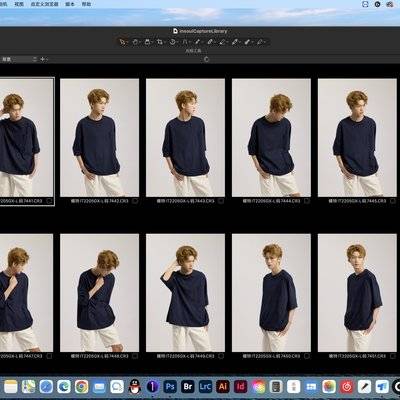Open the sort dropdown in browser toolbar
The height and width of the screenshot is (400, 400).
(19, 59)
